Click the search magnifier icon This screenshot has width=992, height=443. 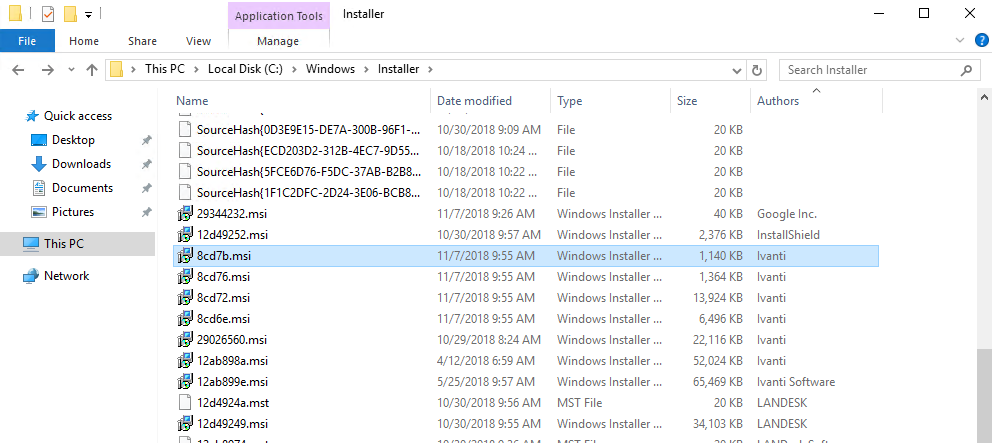click(x=967, y=70)
